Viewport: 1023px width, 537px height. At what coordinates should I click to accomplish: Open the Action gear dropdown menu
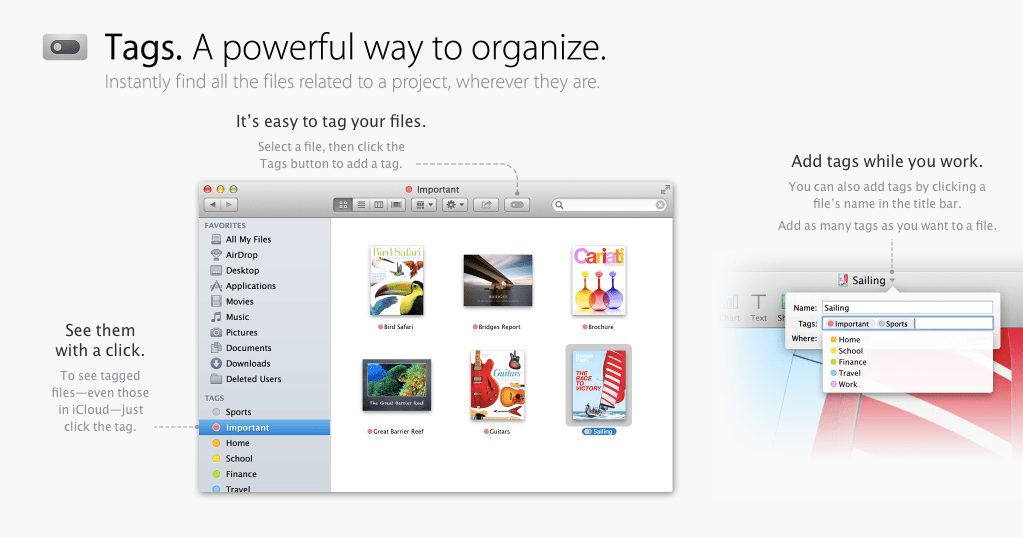455,205
